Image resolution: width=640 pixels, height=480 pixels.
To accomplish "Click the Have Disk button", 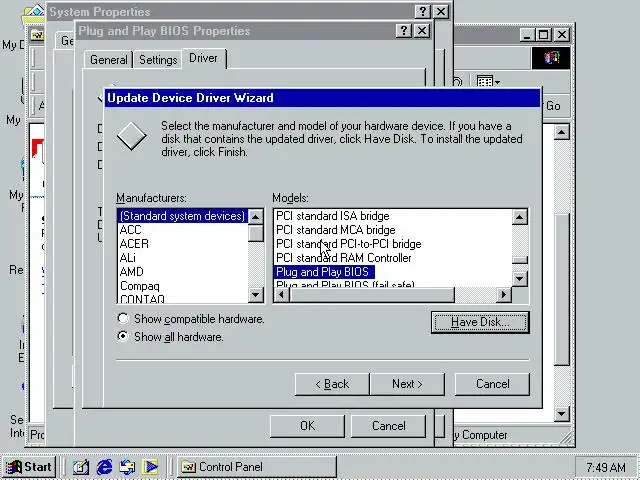I will click(480, 322).
